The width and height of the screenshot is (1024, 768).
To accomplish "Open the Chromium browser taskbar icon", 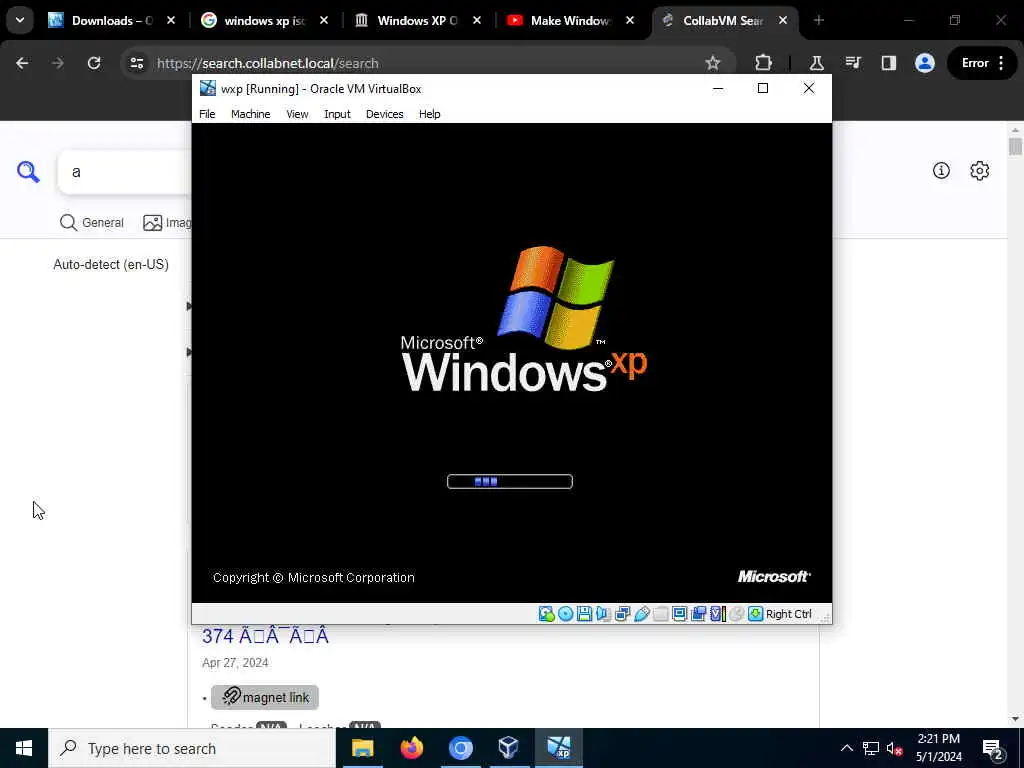I will [460, 748].
